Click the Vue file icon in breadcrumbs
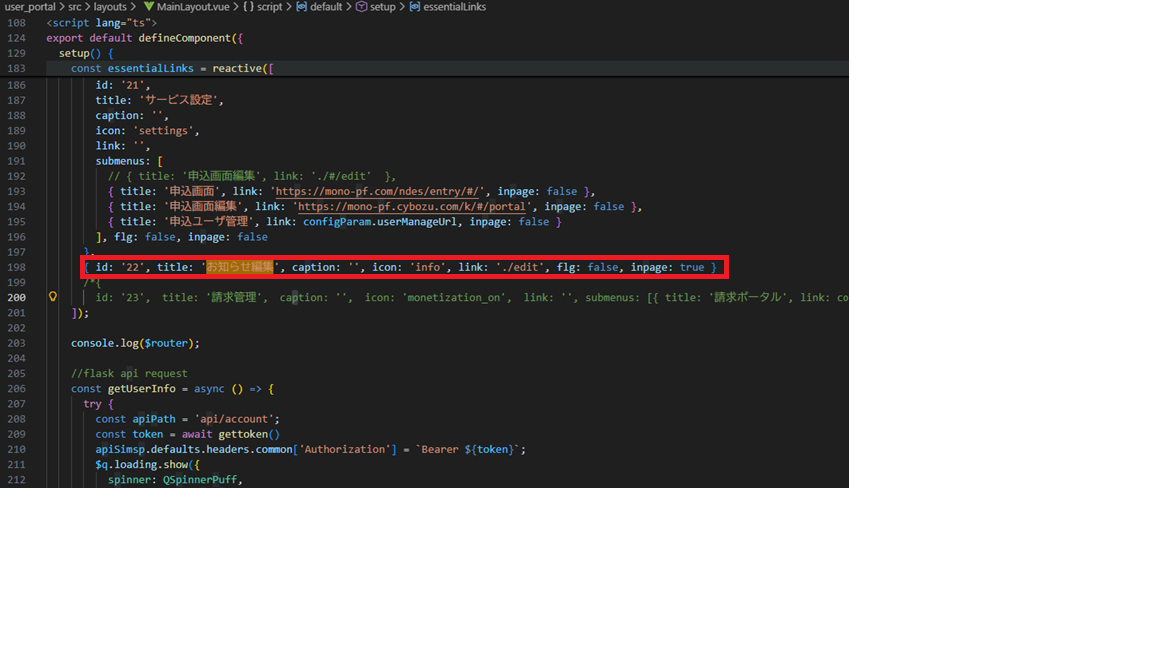This screenshot has width=1152, height=648. pos(149,7)
